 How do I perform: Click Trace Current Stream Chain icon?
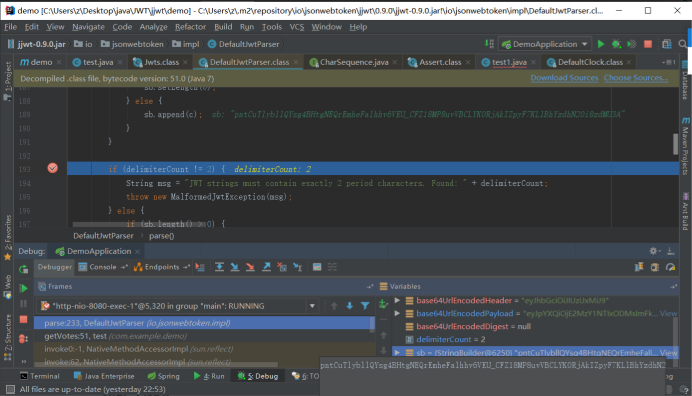click(x=332, y=267)
